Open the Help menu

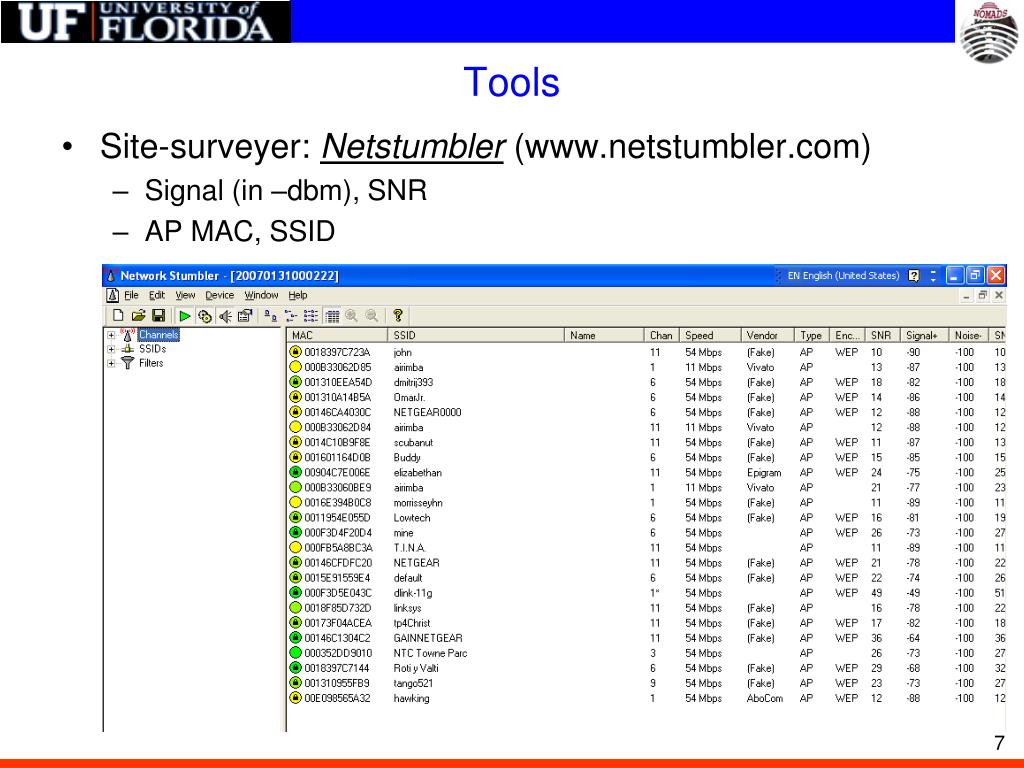coord(298,295)
